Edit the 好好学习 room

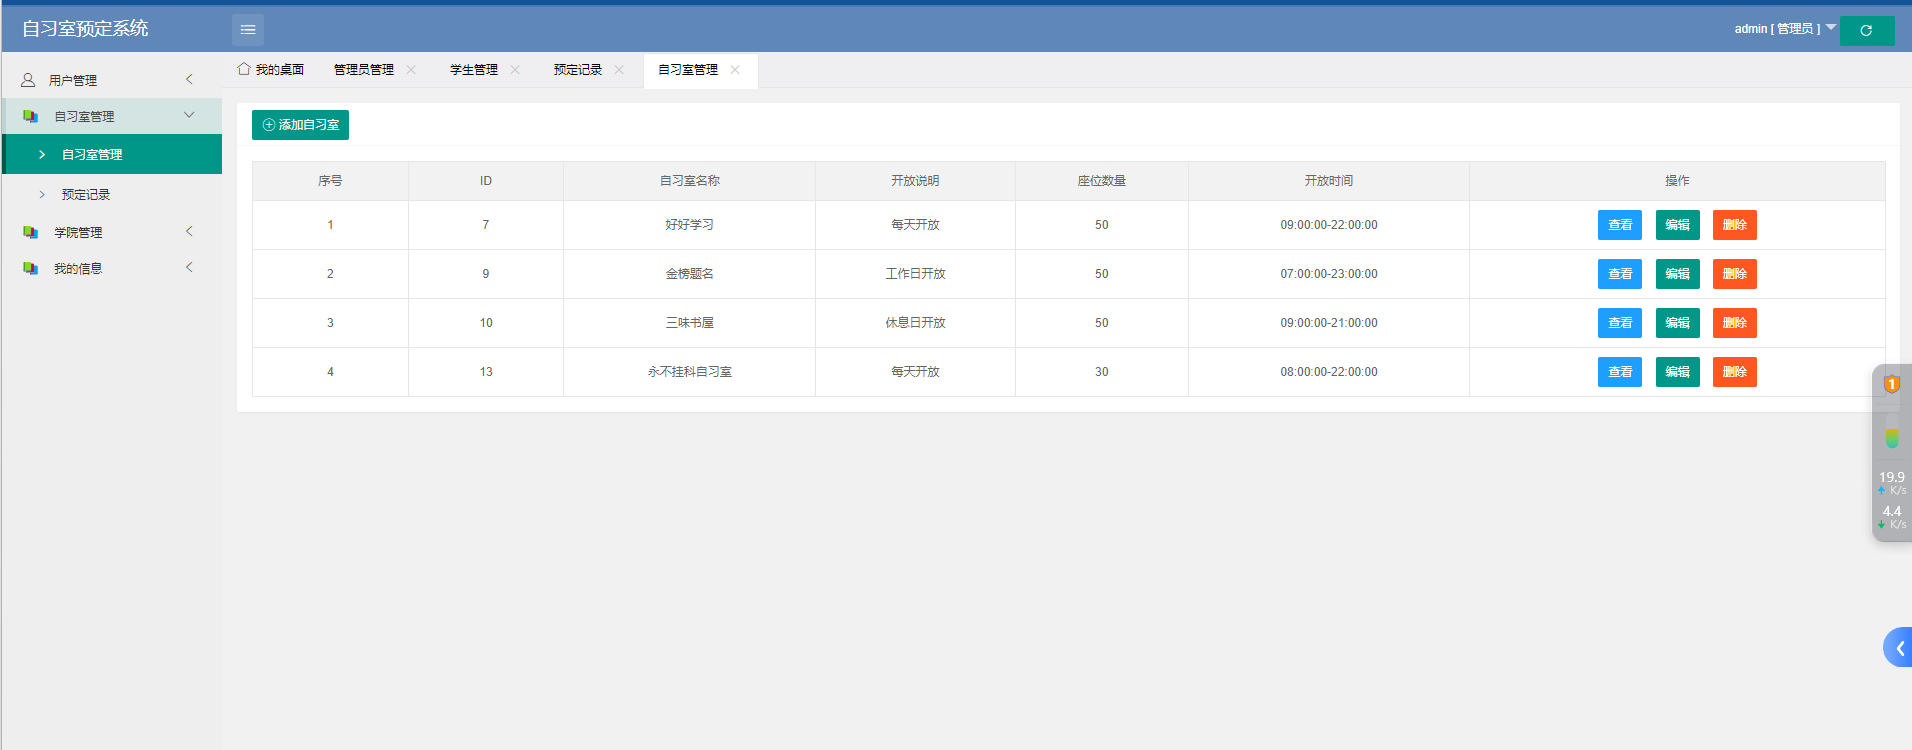1677,225
